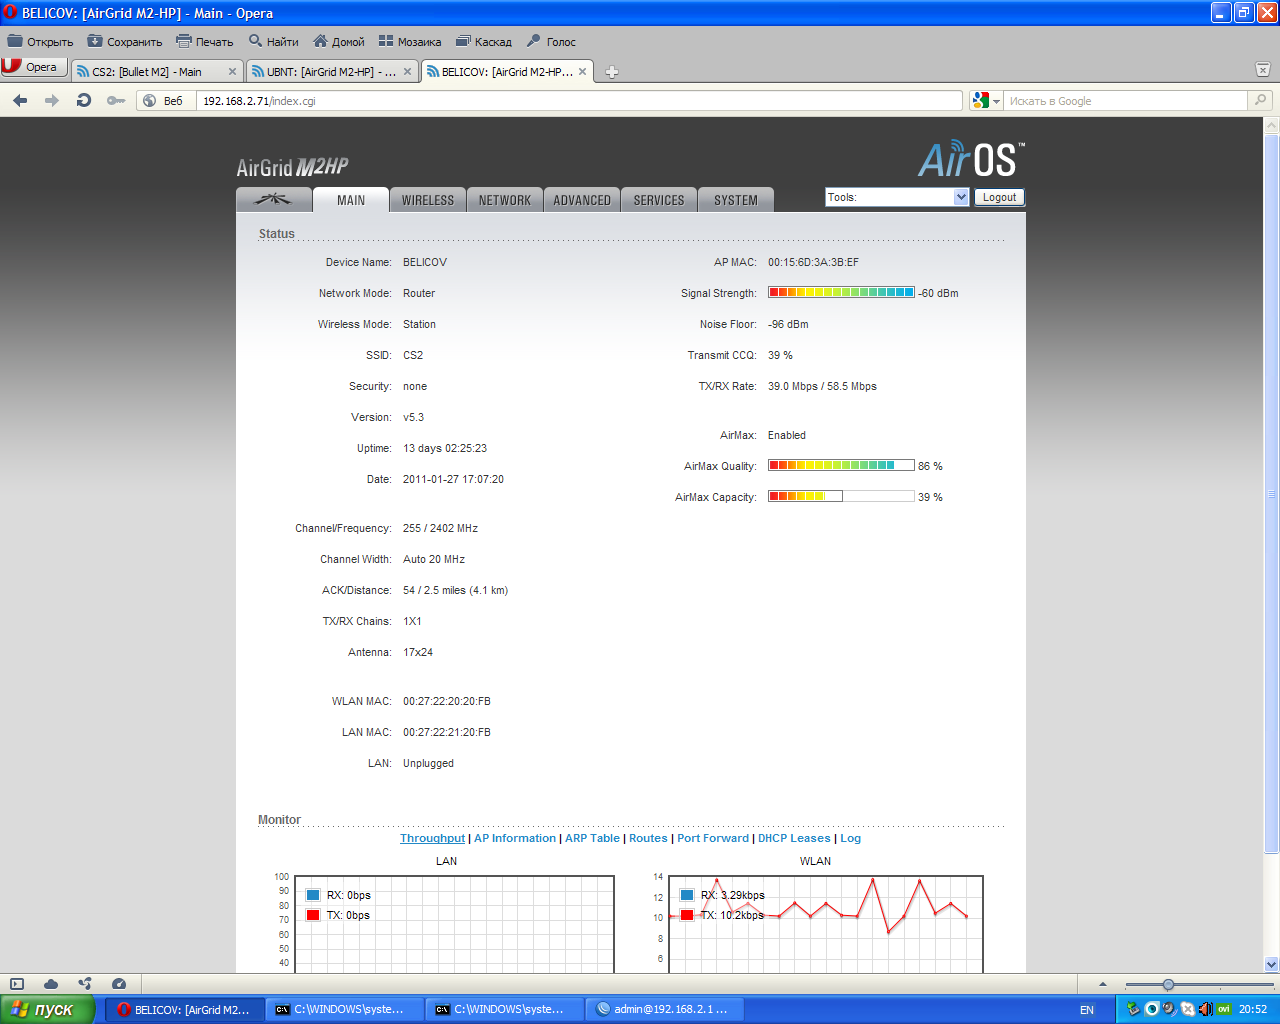
Task: Click the EN language indicator
Action: [1087, 1010]
